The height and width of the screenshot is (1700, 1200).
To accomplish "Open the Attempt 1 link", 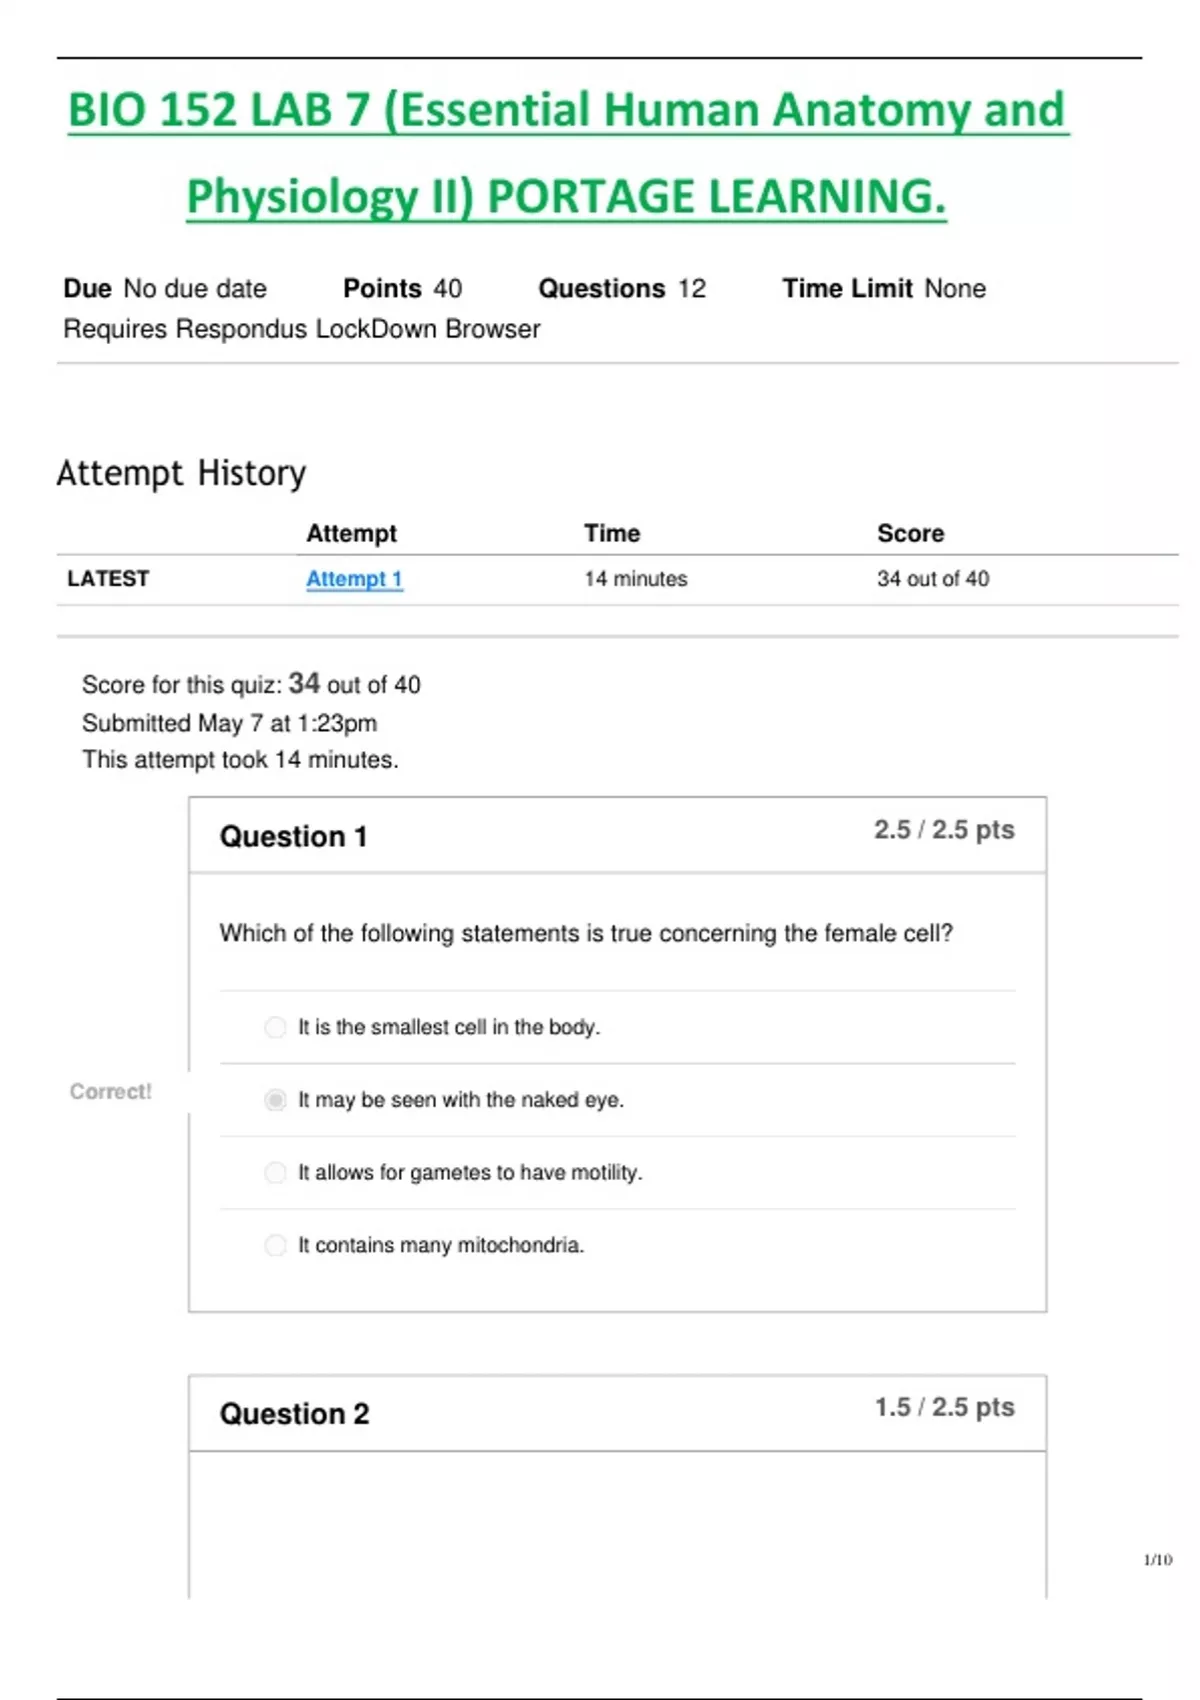I will click(x=354, y=579).
